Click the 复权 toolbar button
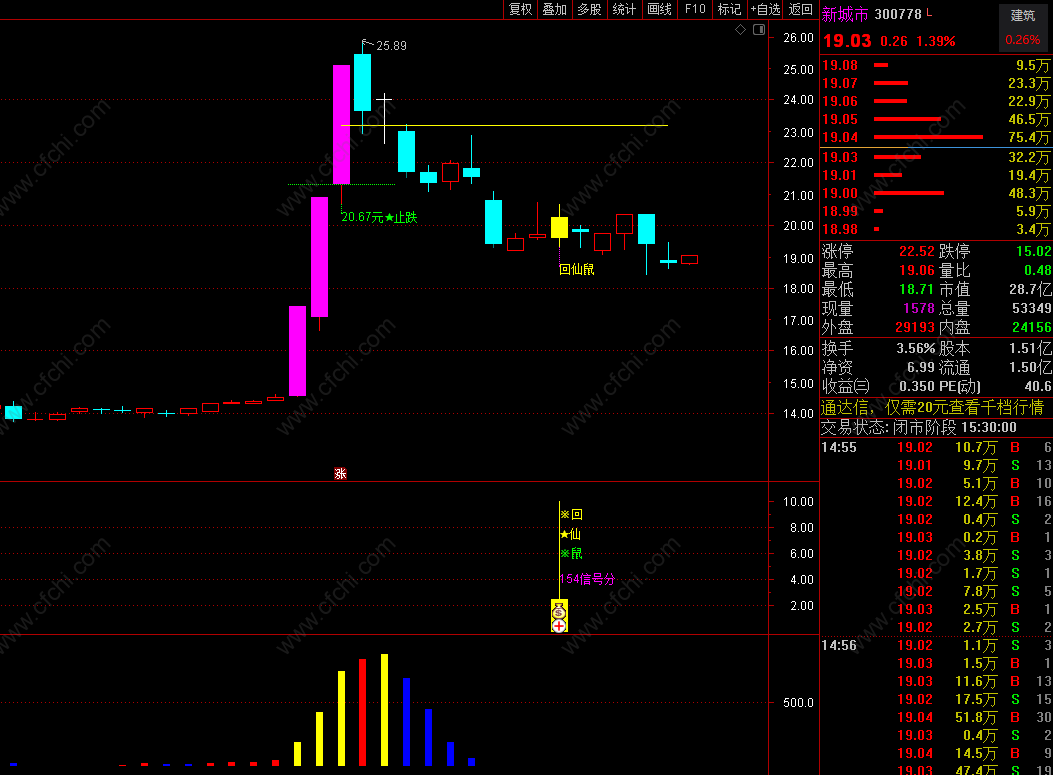 [520, 9]
